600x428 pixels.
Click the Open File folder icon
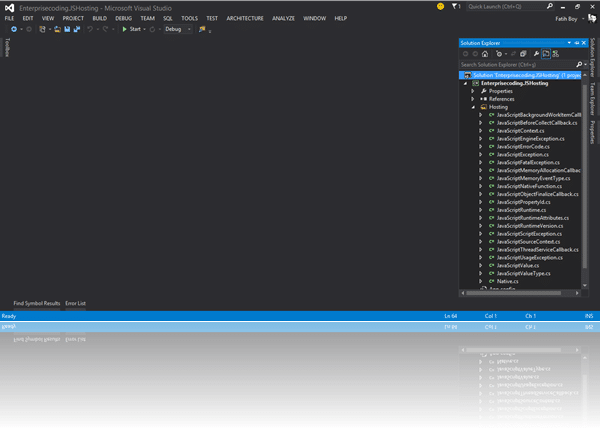[x=57, y=29]
